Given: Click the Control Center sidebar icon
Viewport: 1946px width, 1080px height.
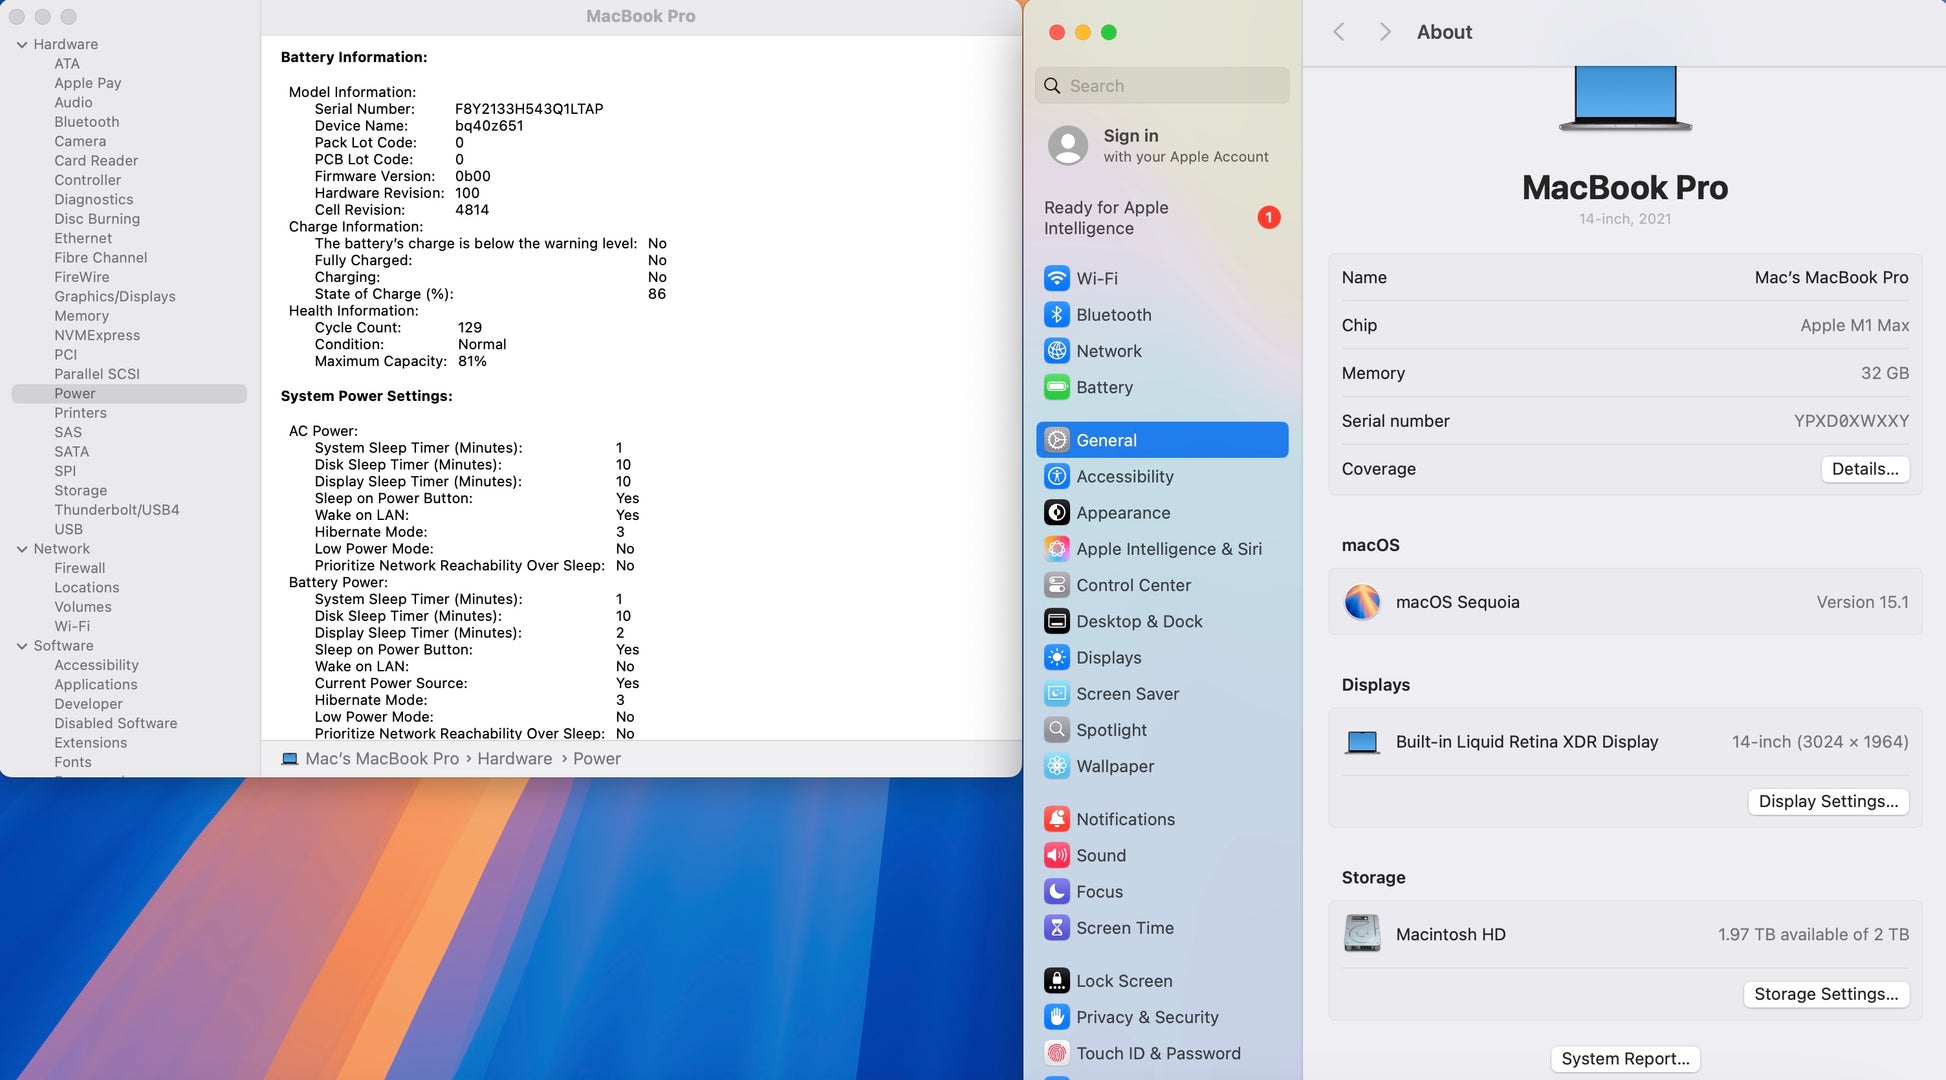Looking at the screenshot, I should tap(1057, 585).
